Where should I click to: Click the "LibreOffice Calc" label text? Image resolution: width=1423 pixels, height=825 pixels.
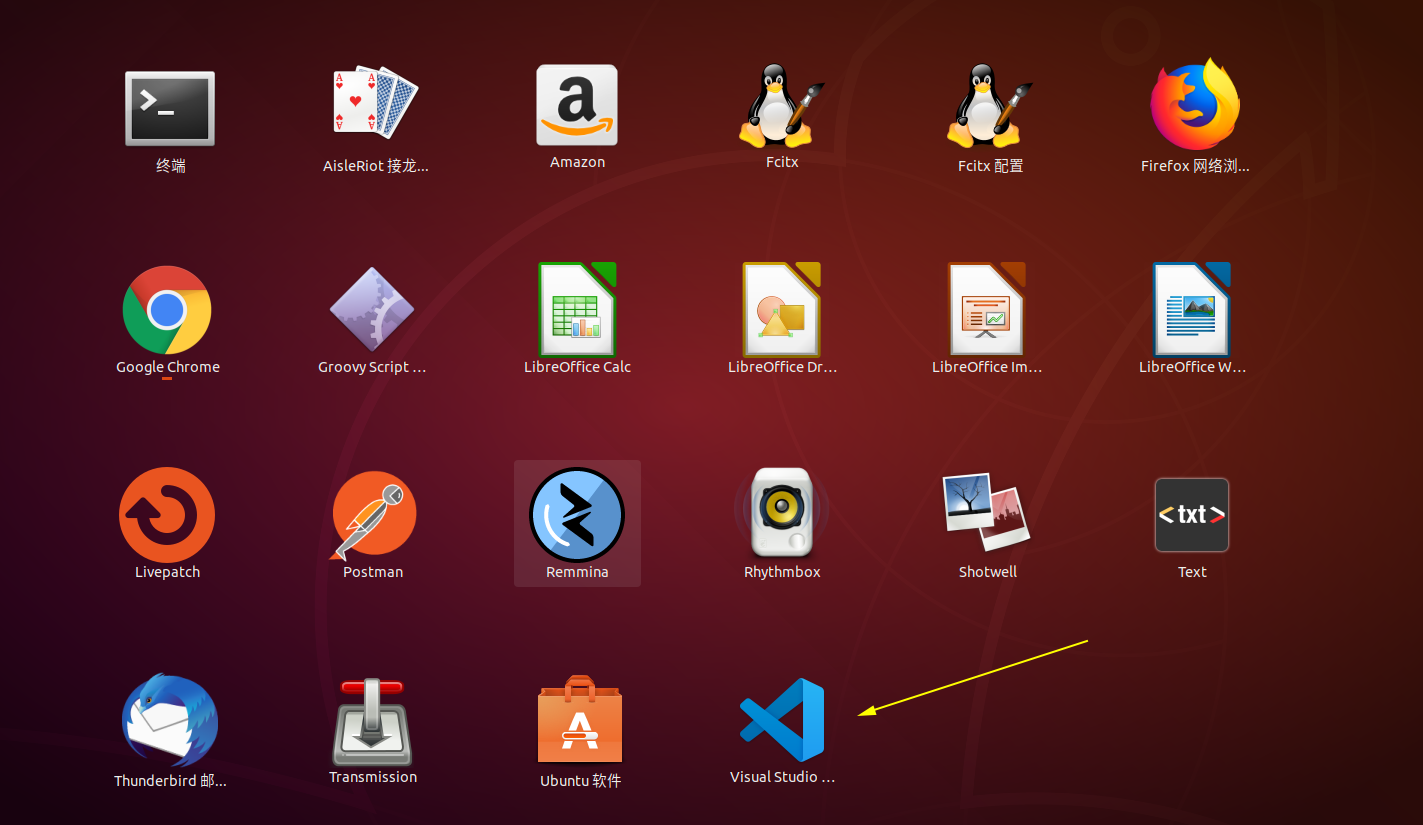(x=577, y=367)
